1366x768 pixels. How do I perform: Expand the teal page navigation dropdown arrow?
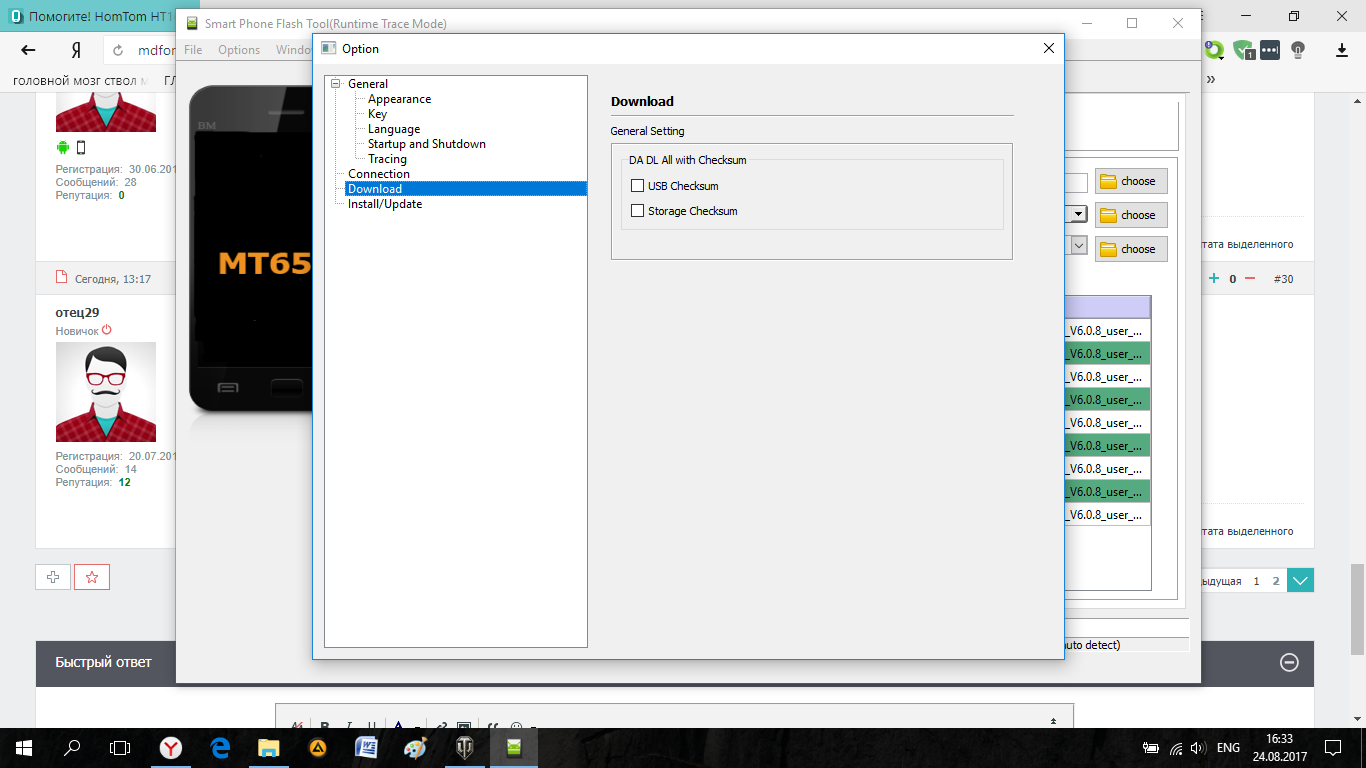pyautogui.click(x=1300, y=581)
